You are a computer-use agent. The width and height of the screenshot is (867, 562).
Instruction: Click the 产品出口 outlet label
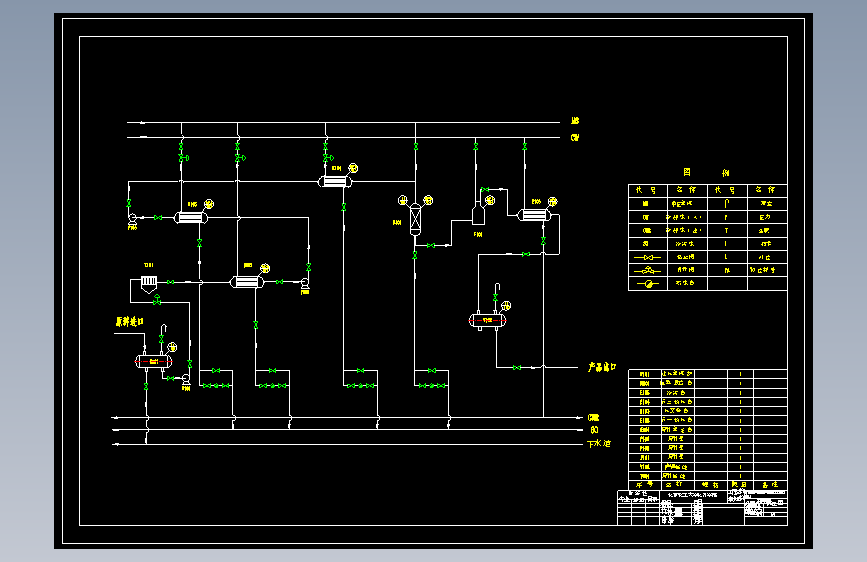[602, 367]
